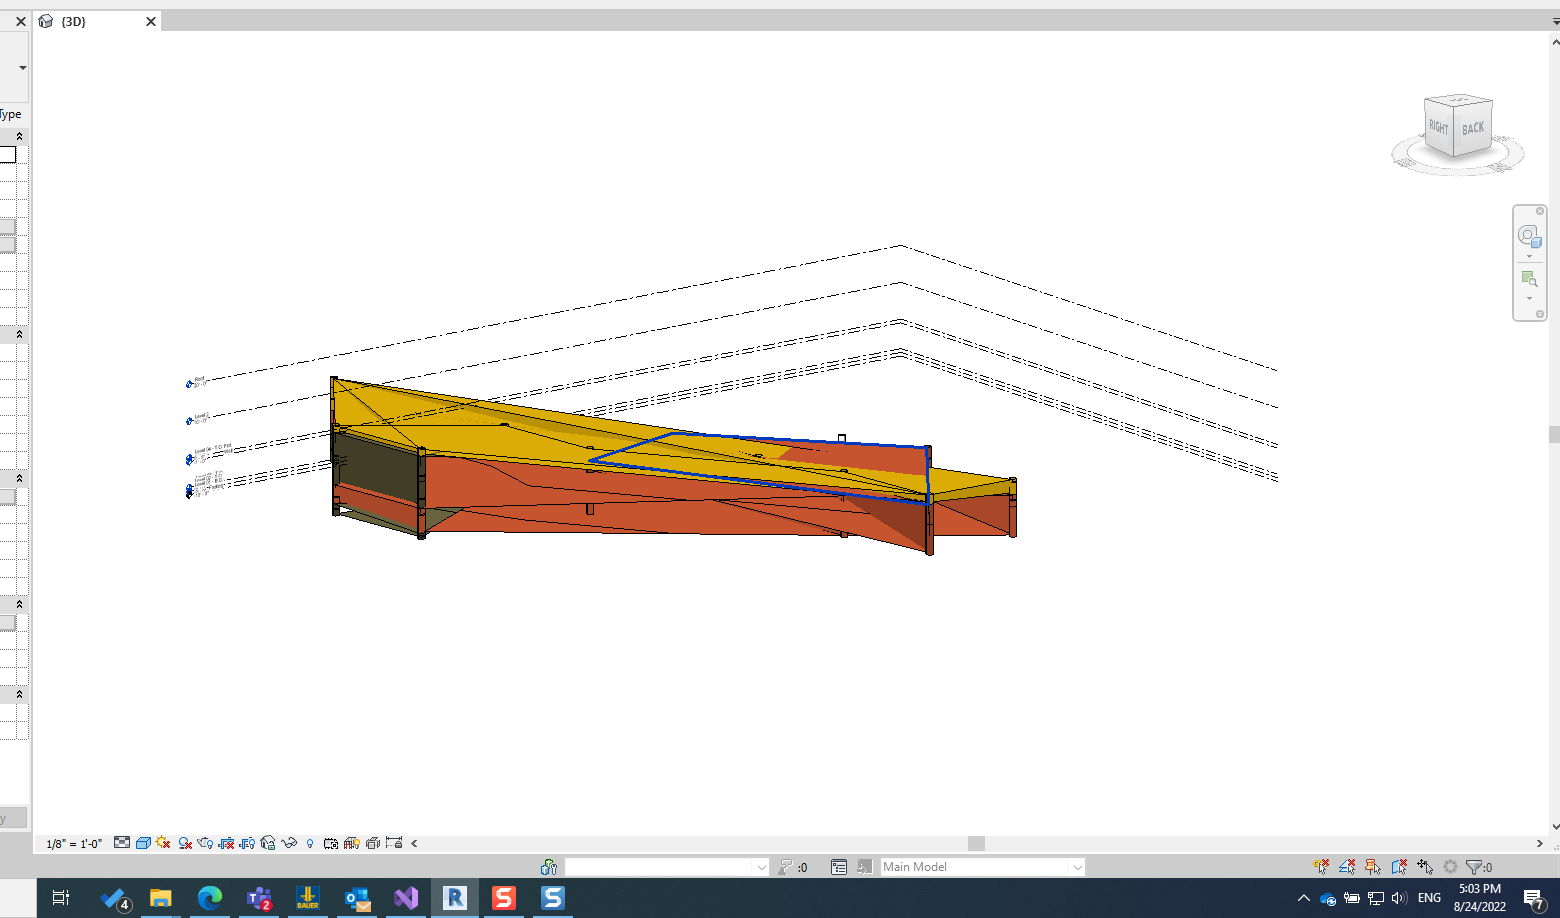Viewport: 1560px width, 918px height.
Task: Launch Visual Studio from the taskbar
Action: pos(406,898)
